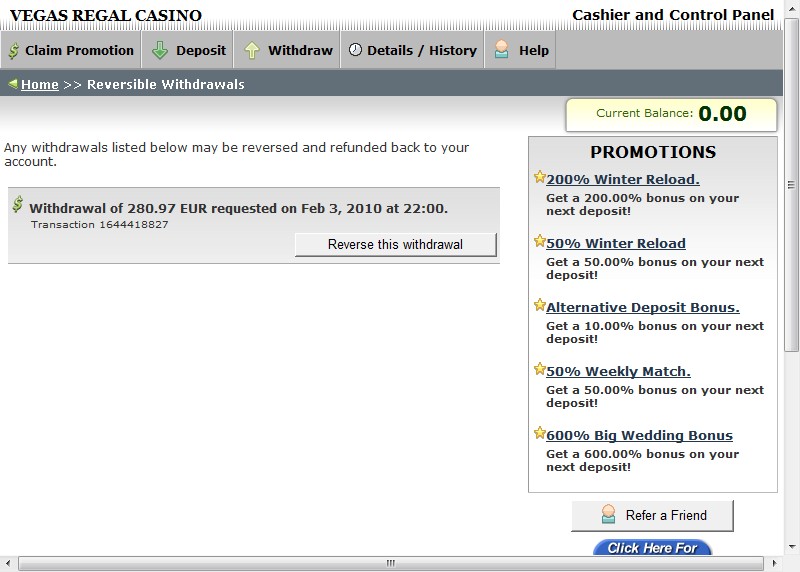Viewport: 800px width, 572px height.
Task: Click the Withdrawal of 280.97 EUR text
Action: [x=238, y=208]
